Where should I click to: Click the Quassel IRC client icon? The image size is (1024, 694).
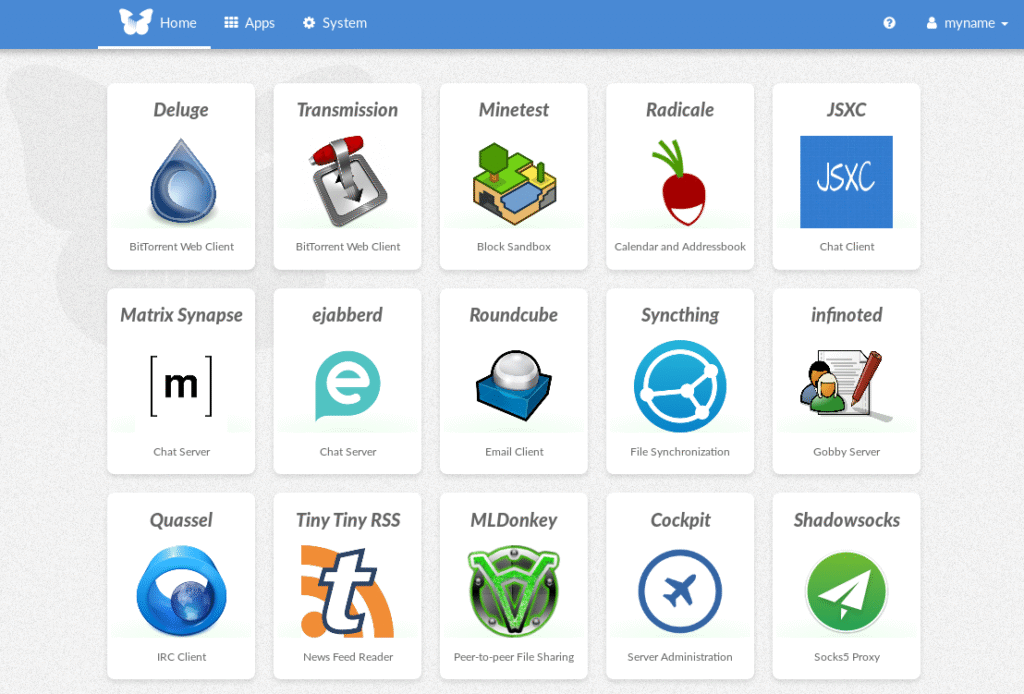point(181,591)
